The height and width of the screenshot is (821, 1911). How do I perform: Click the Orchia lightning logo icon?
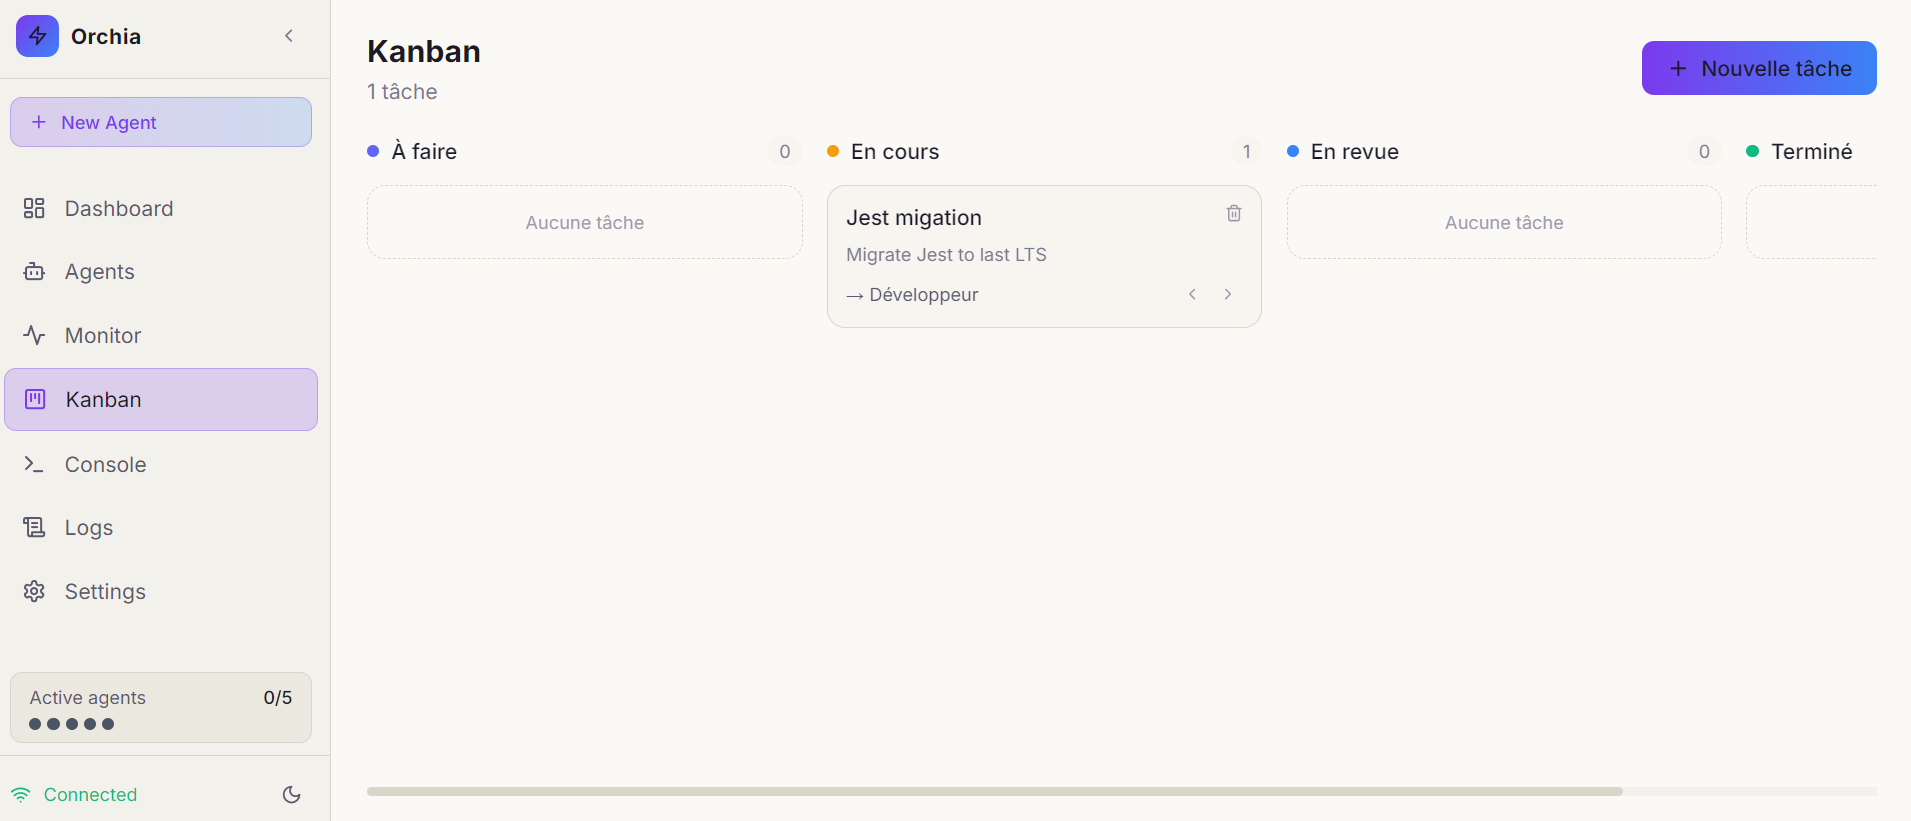37,36
